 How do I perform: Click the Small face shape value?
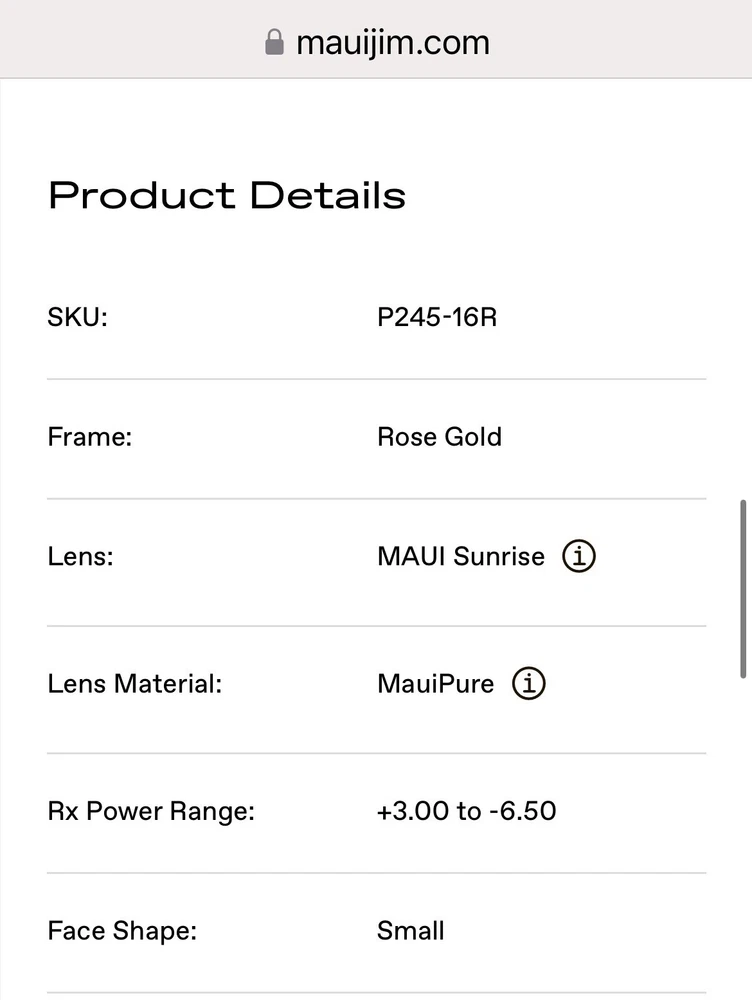click(411, 931)
